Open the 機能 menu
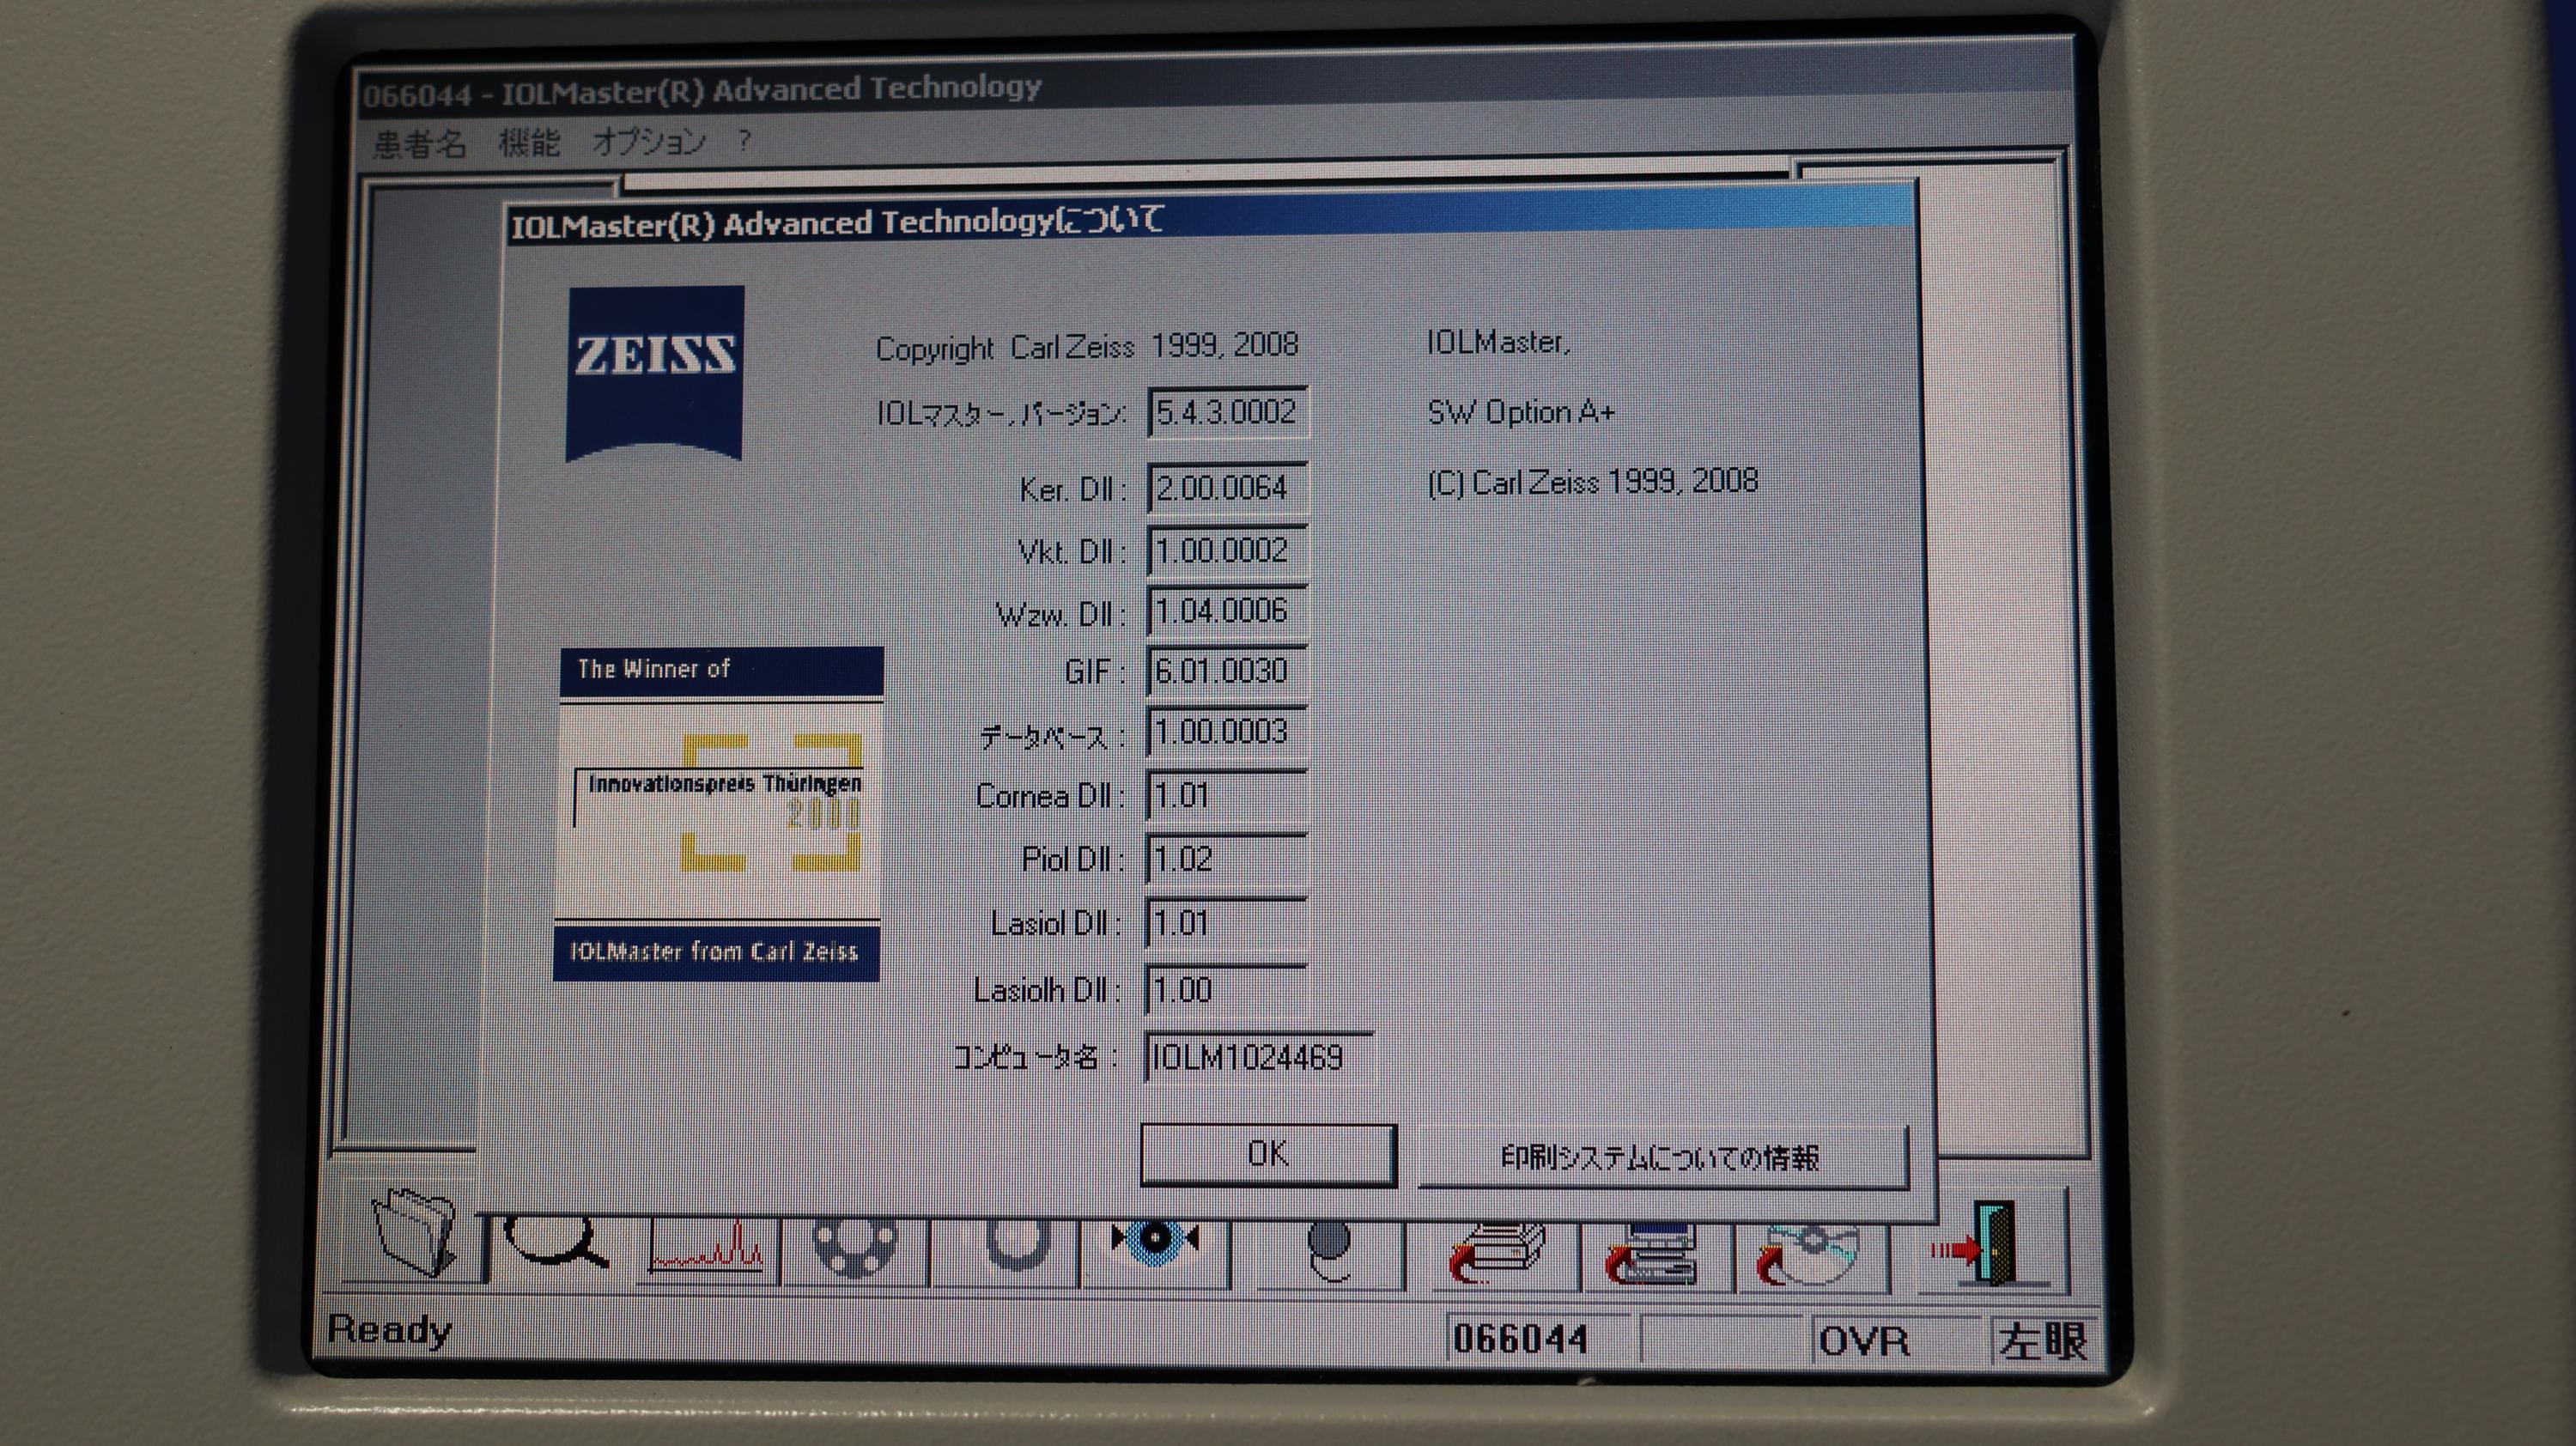Viewport: 2576px width, 1446px height. (x=529, y=143)
